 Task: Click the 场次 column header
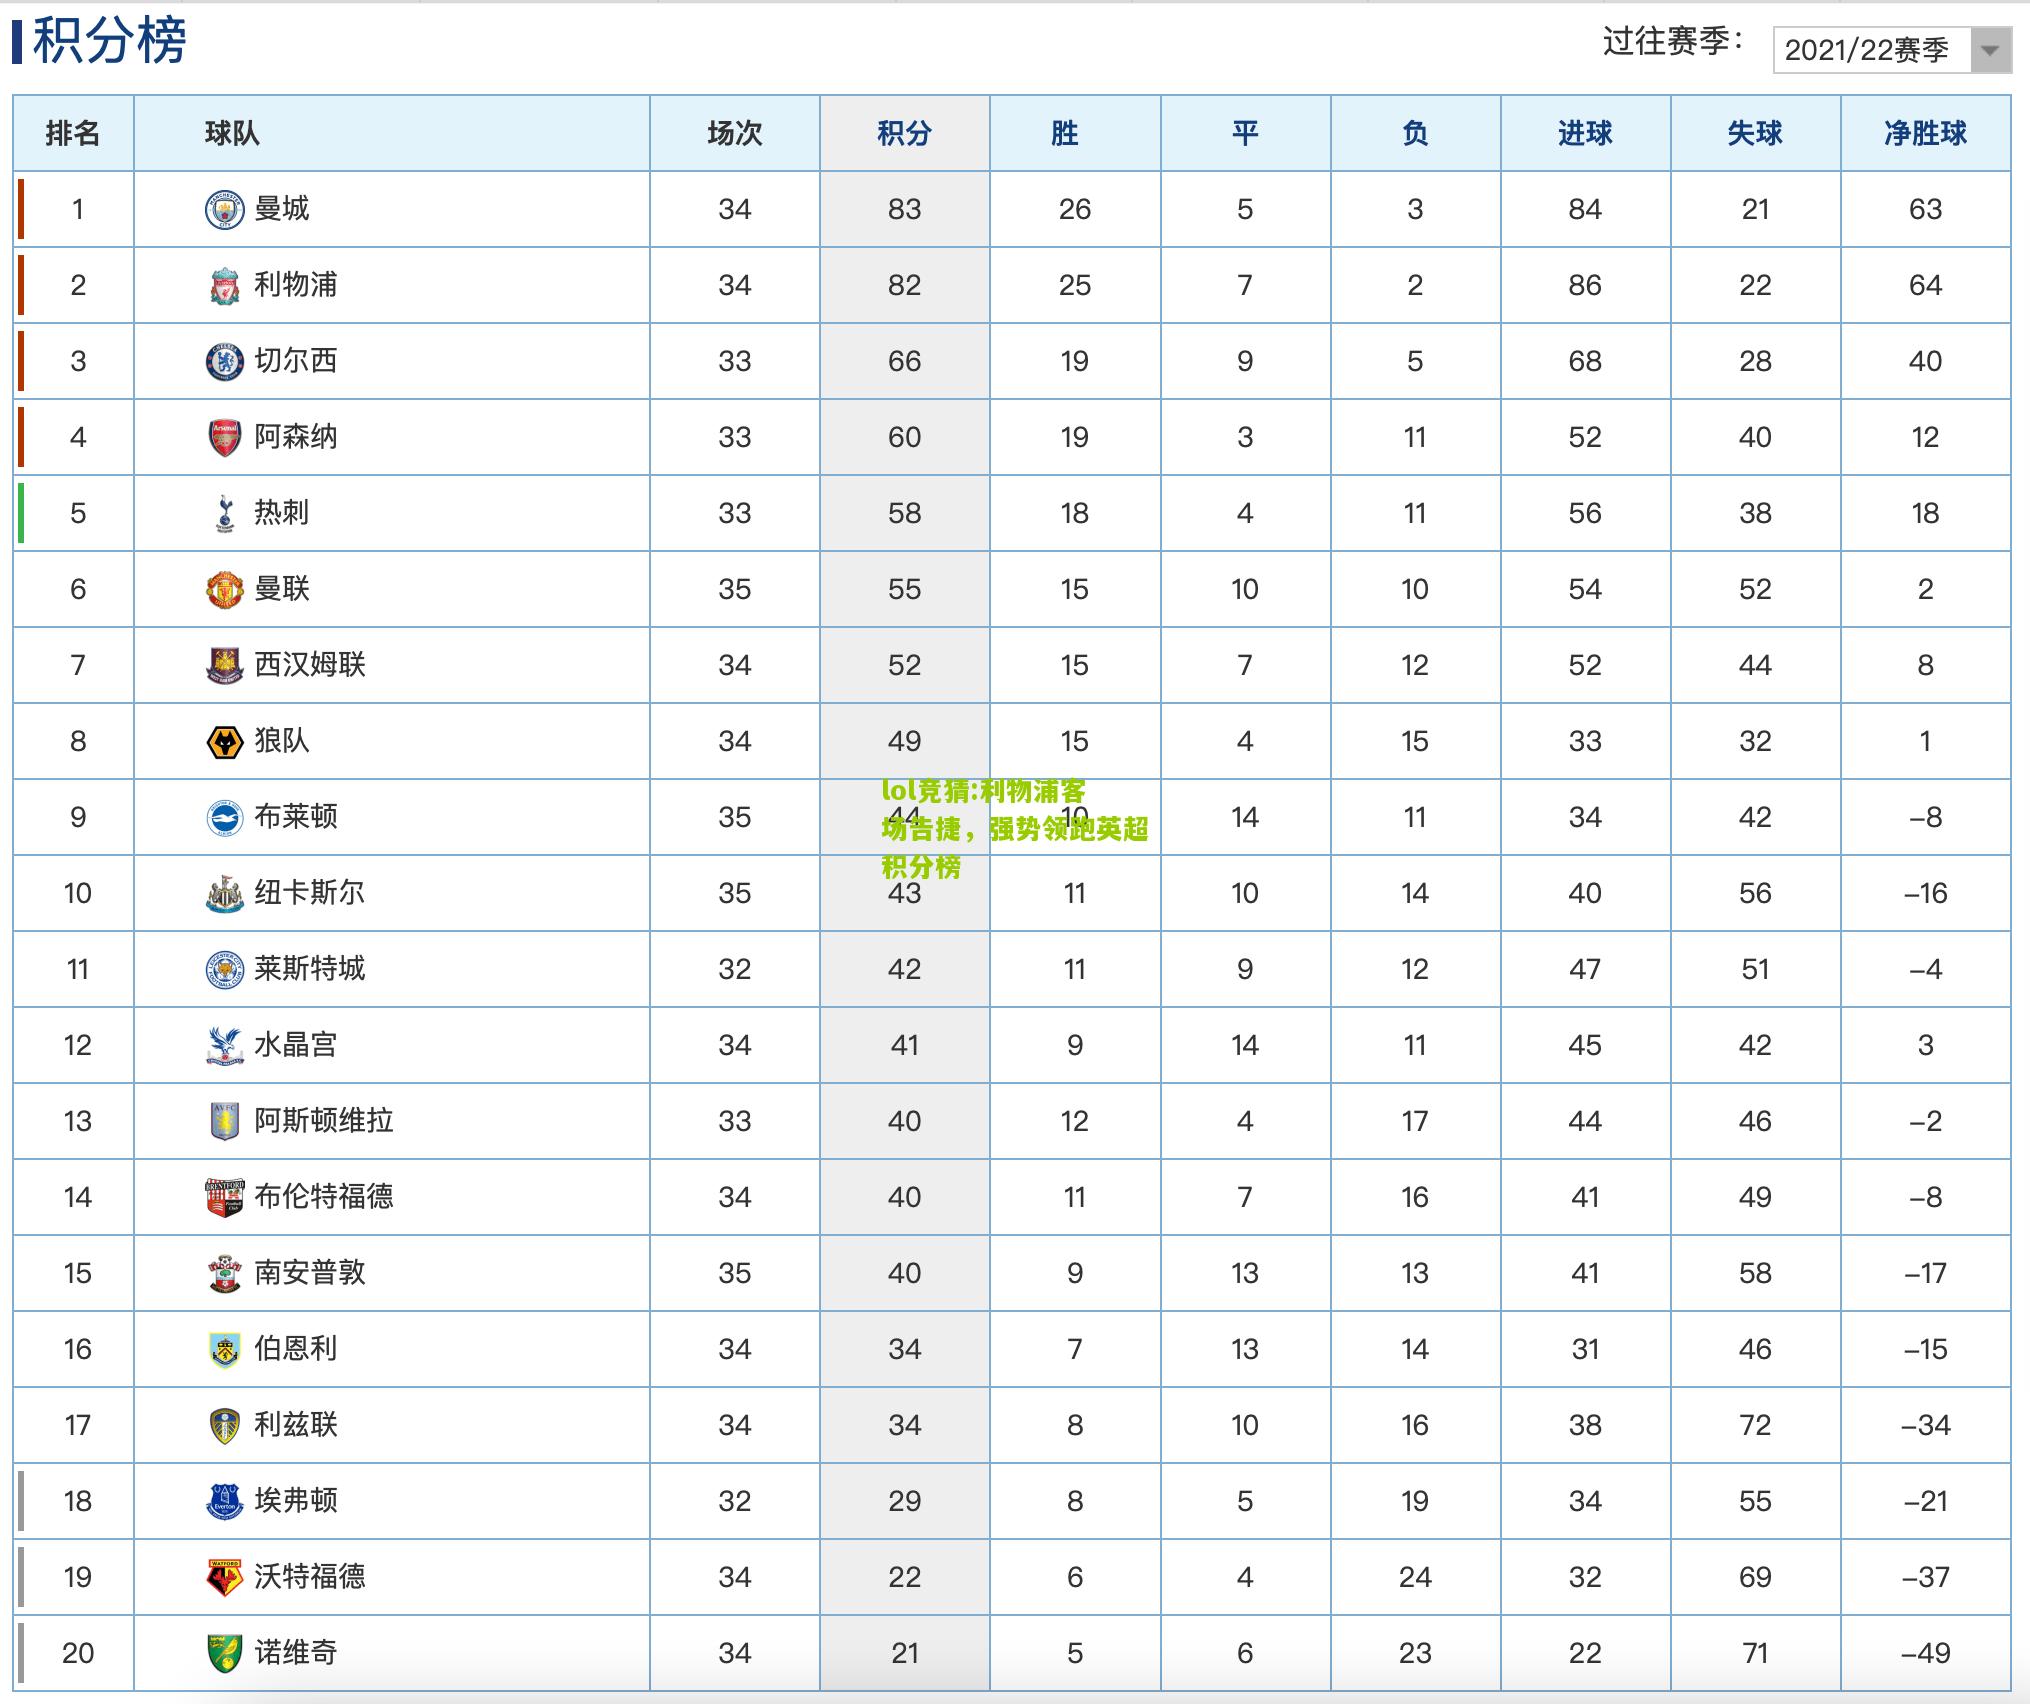pos(734,133)
